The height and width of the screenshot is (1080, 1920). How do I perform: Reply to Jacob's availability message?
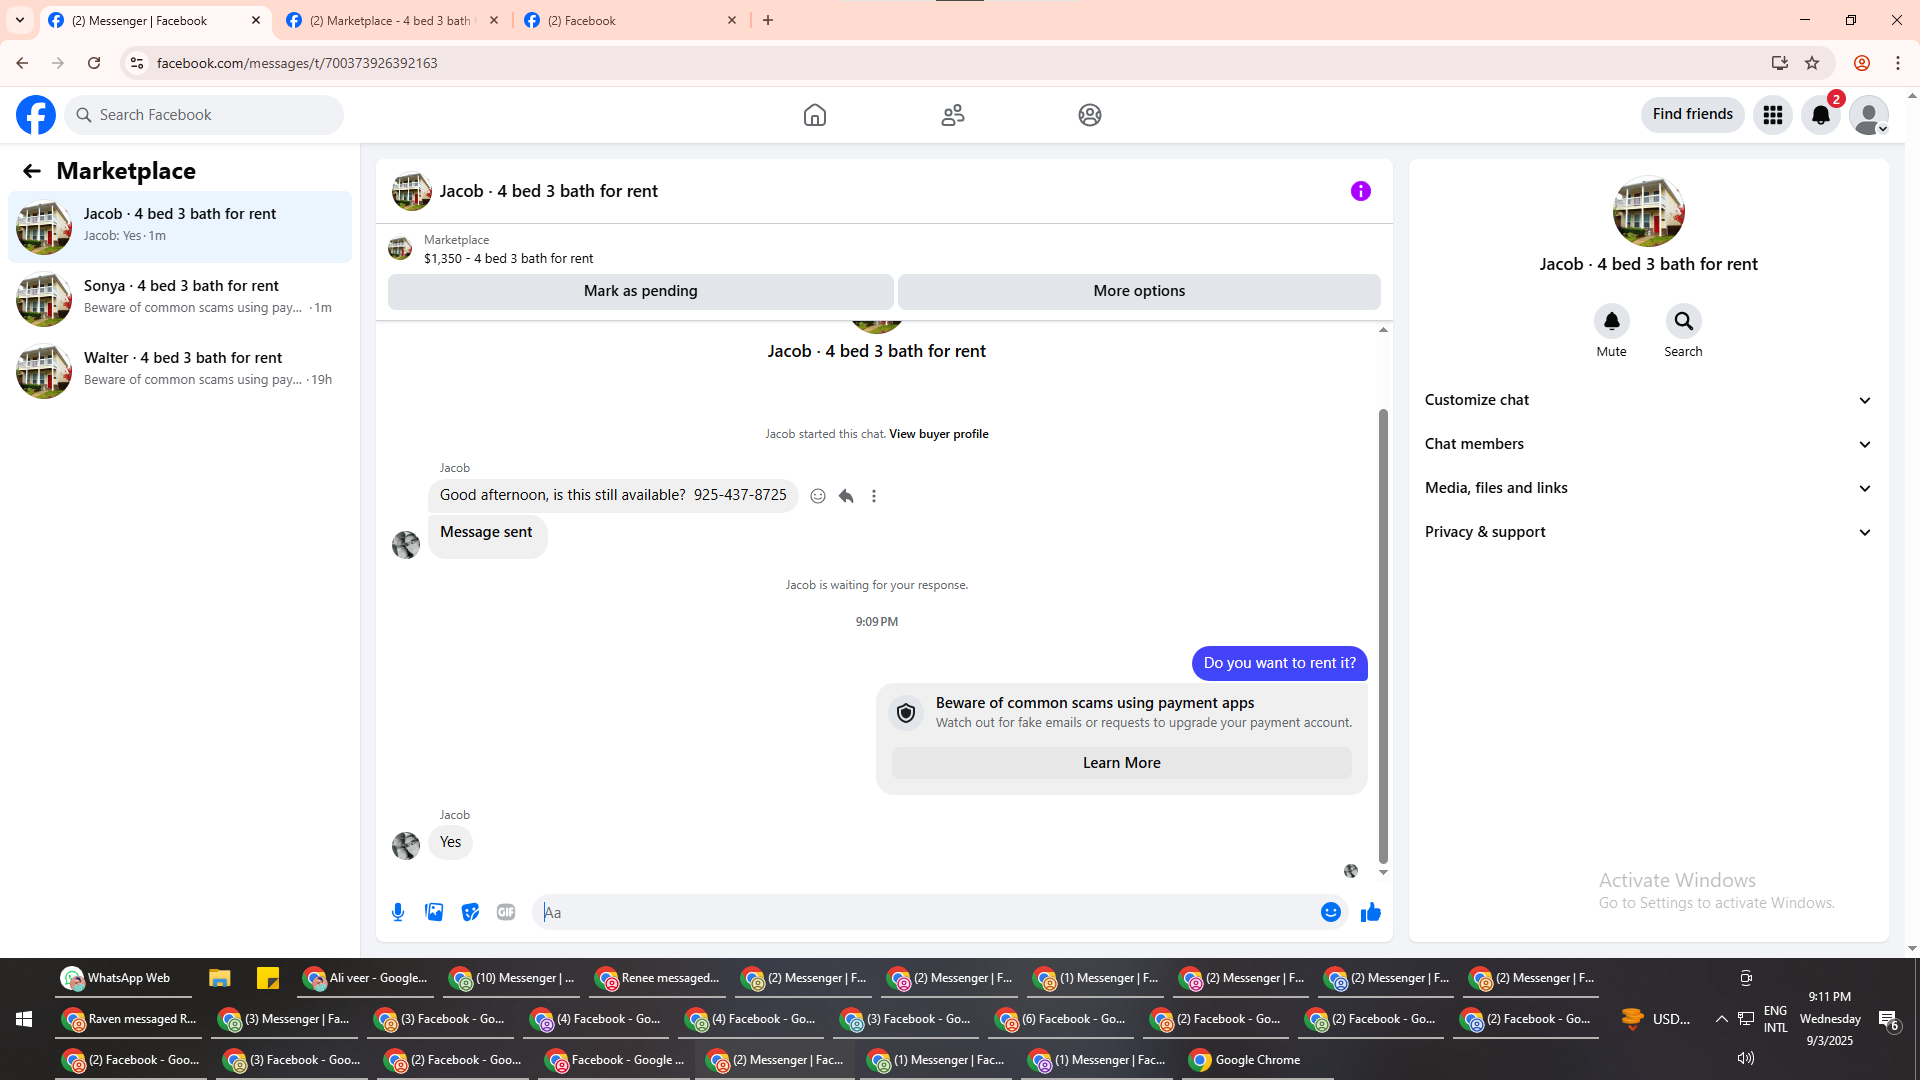pos(846,496)
